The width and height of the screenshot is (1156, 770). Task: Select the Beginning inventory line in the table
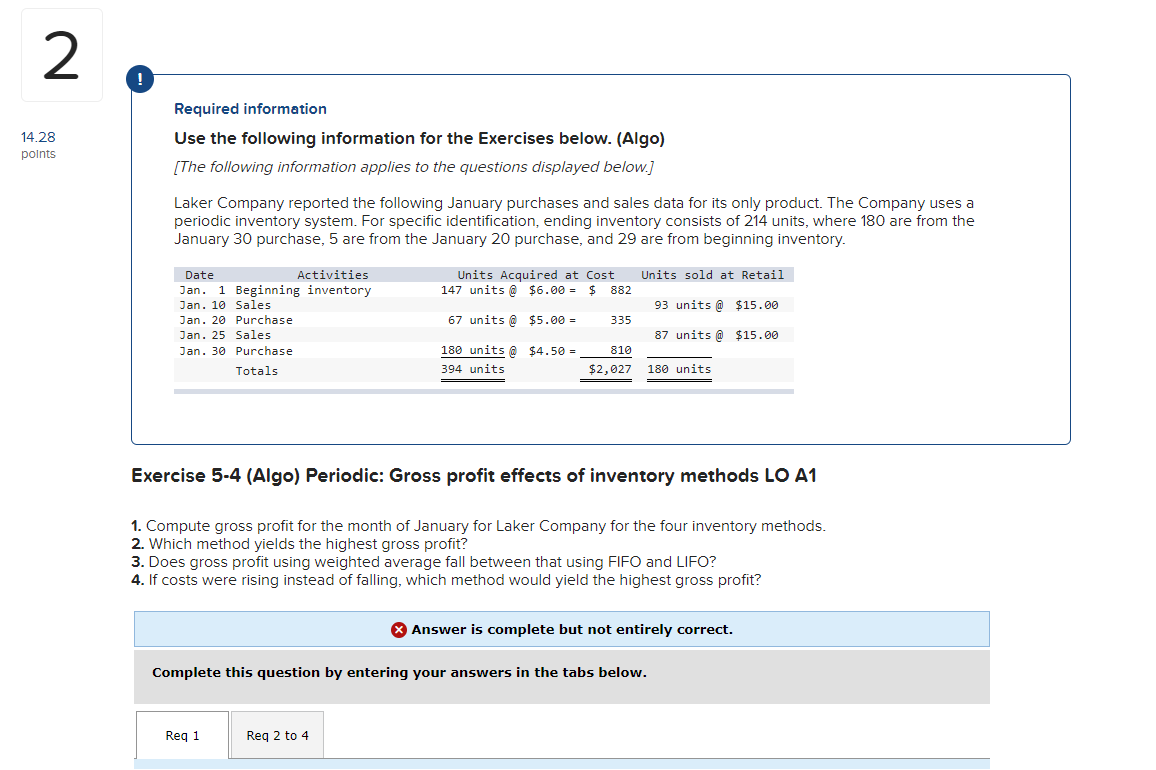300,290
